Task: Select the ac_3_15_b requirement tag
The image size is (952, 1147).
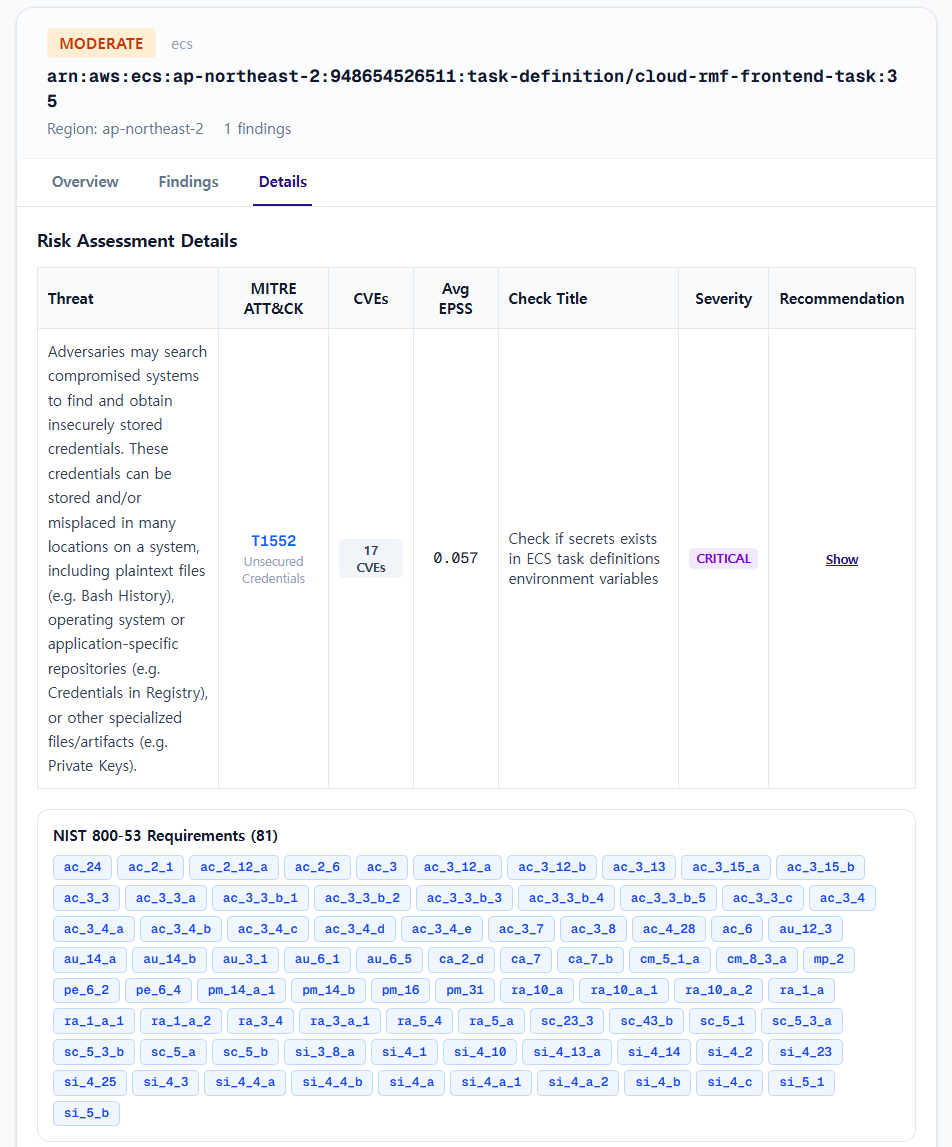Action: click(820, 867)
